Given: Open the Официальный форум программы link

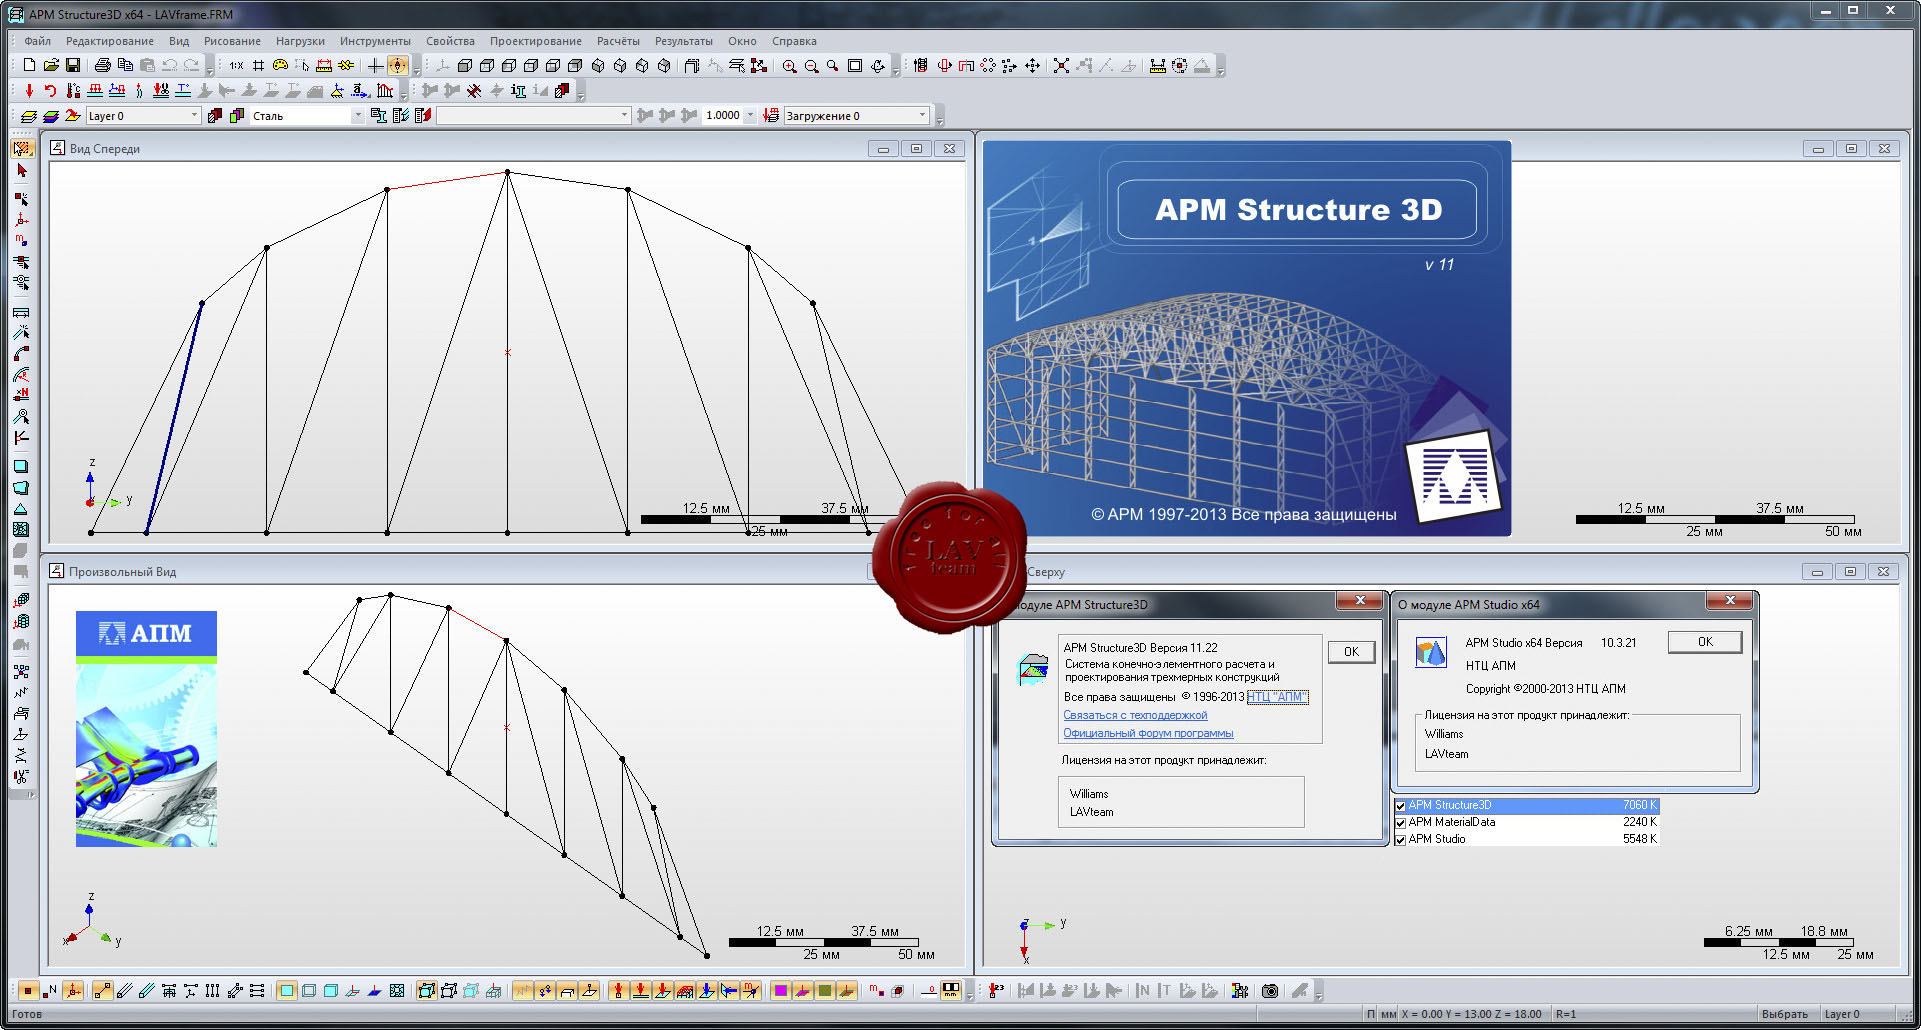Looking at the screenshot, I should 1148,733.
